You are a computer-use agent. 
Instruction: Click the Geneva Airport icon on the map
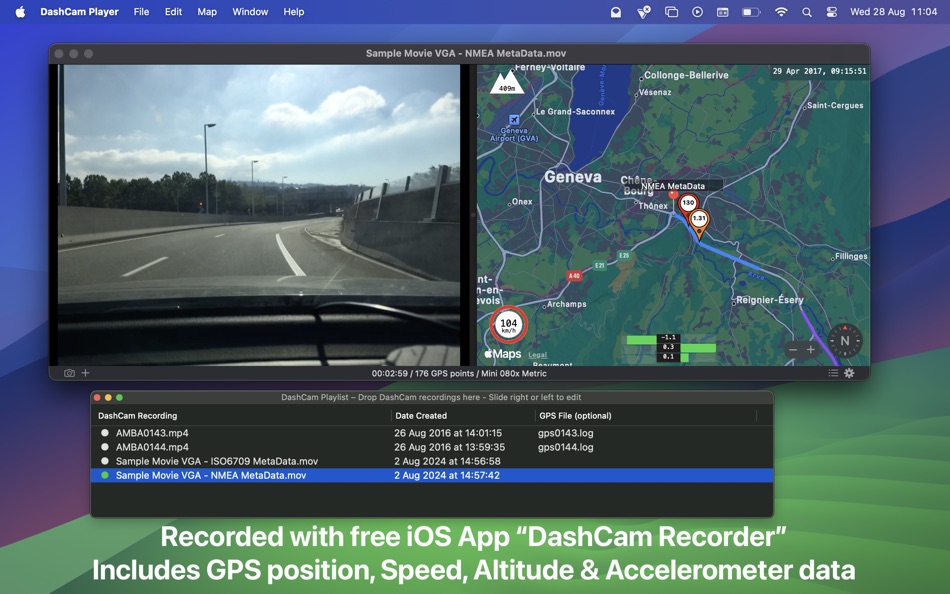514,120
